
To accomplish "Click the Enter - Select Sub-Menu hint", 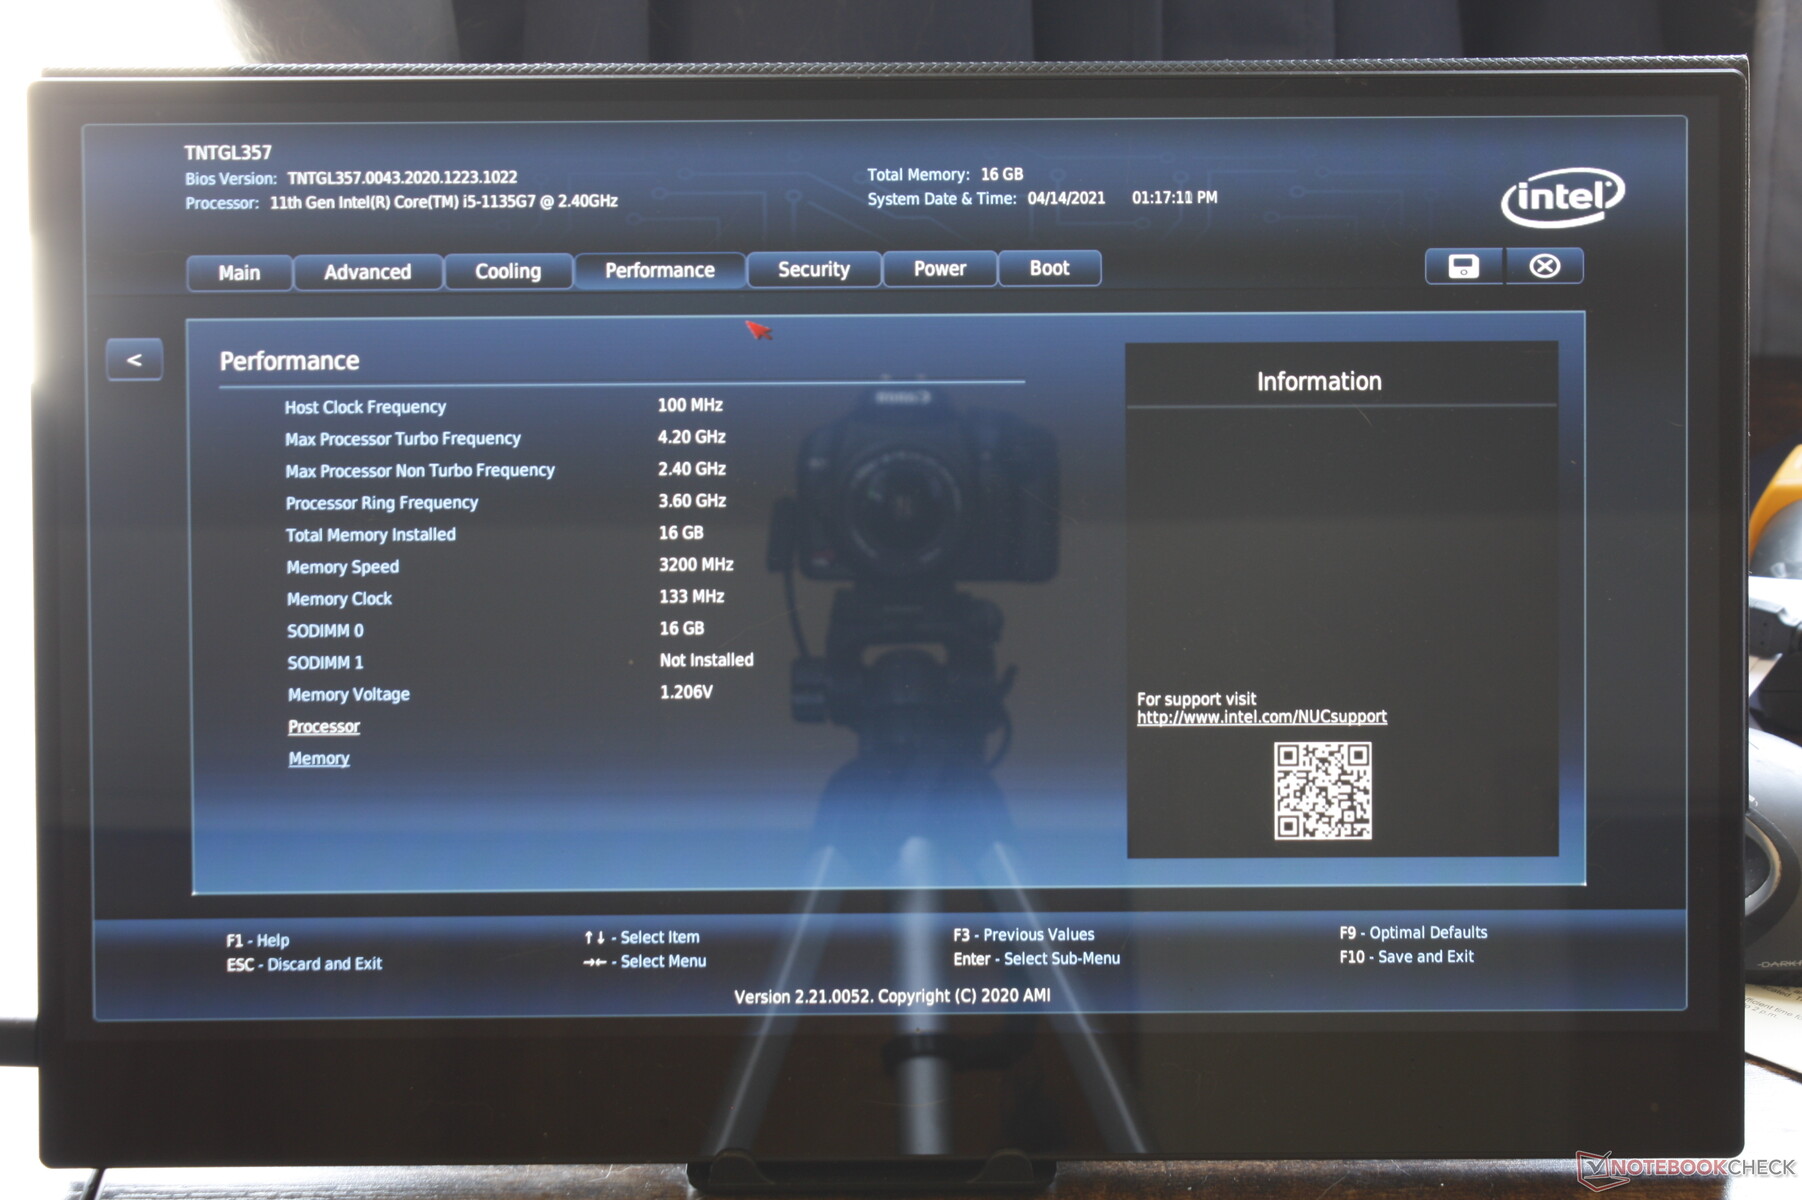I will [1037, 959].
